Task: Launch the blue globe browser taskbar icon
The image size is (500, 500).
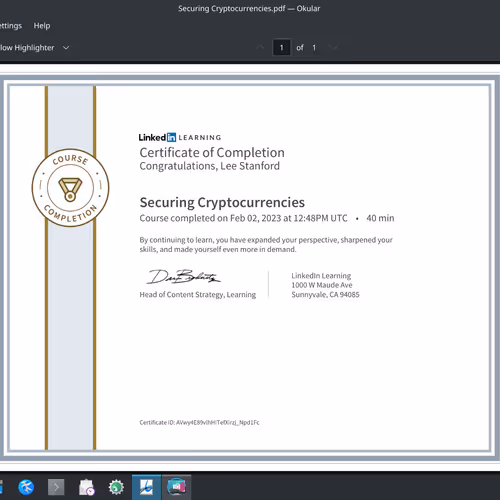Action: click(26, 487)
